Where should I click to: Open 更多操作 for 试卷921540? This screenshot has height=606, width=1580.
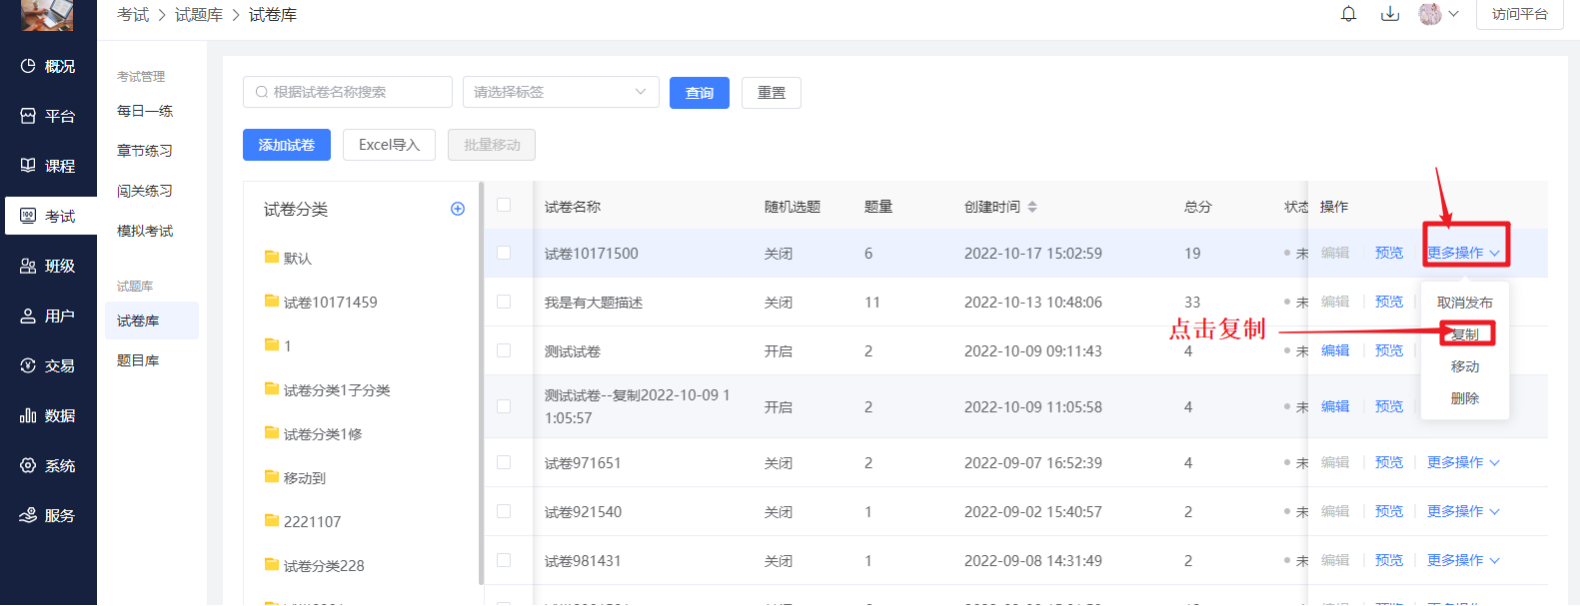(x=1464, y=511)
